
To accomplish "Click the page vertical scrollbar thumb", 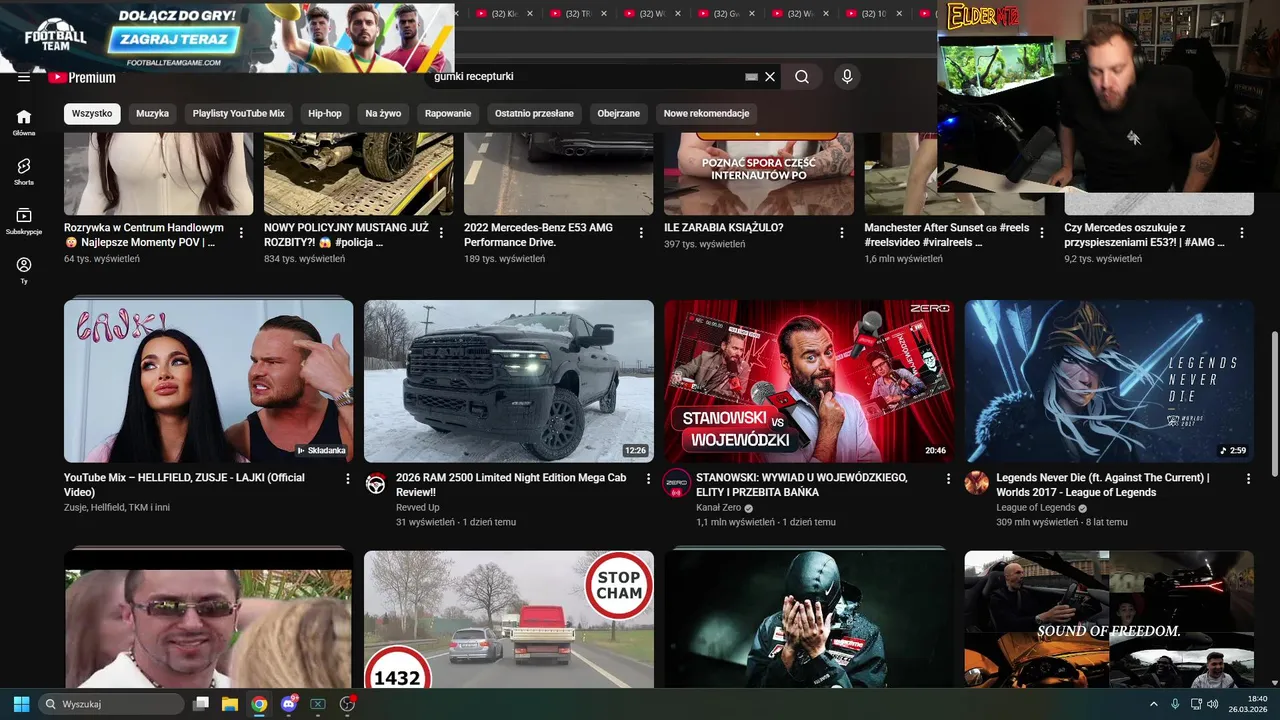I will coord(1273,403).
